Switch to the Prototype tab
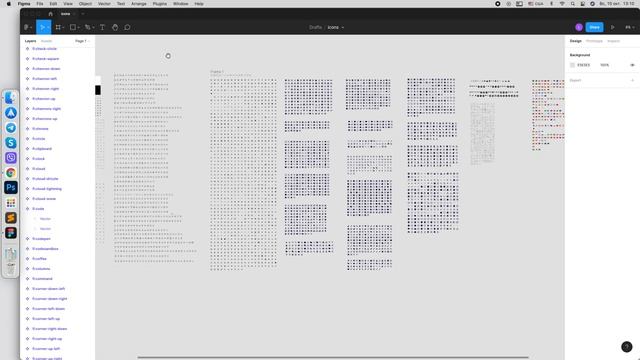The image size is (640, 360). [594, 41]
